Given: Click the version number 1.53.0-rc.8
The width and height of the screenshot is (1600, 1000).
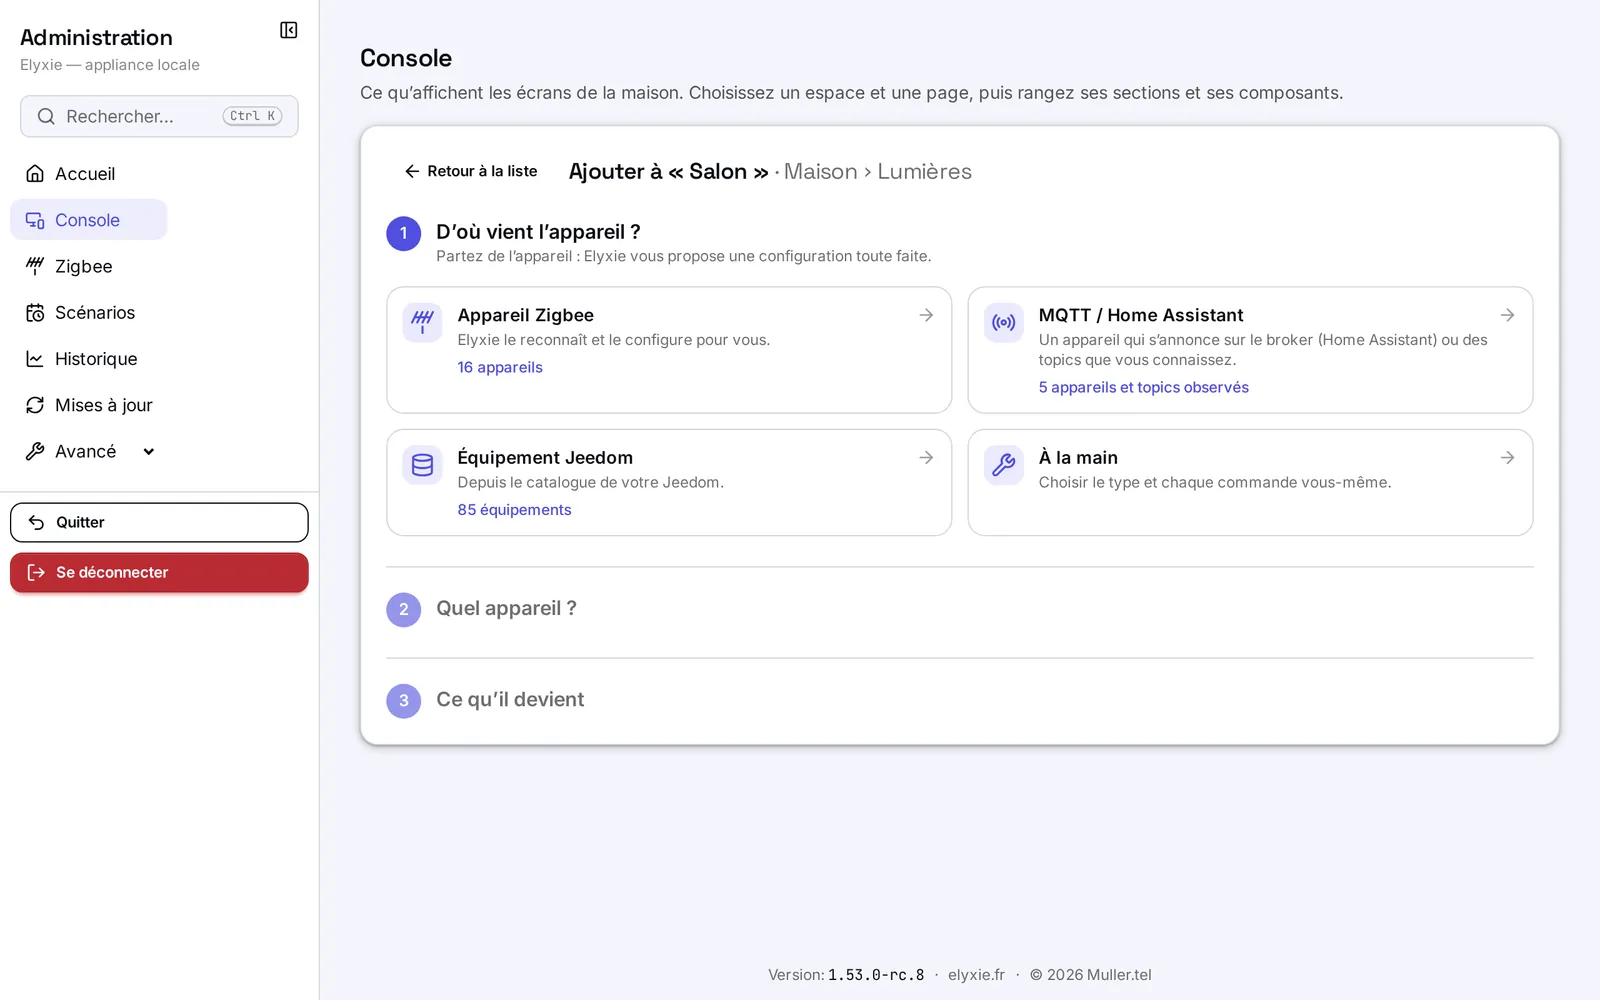Looking at the screenshot, I should [876, 975].
